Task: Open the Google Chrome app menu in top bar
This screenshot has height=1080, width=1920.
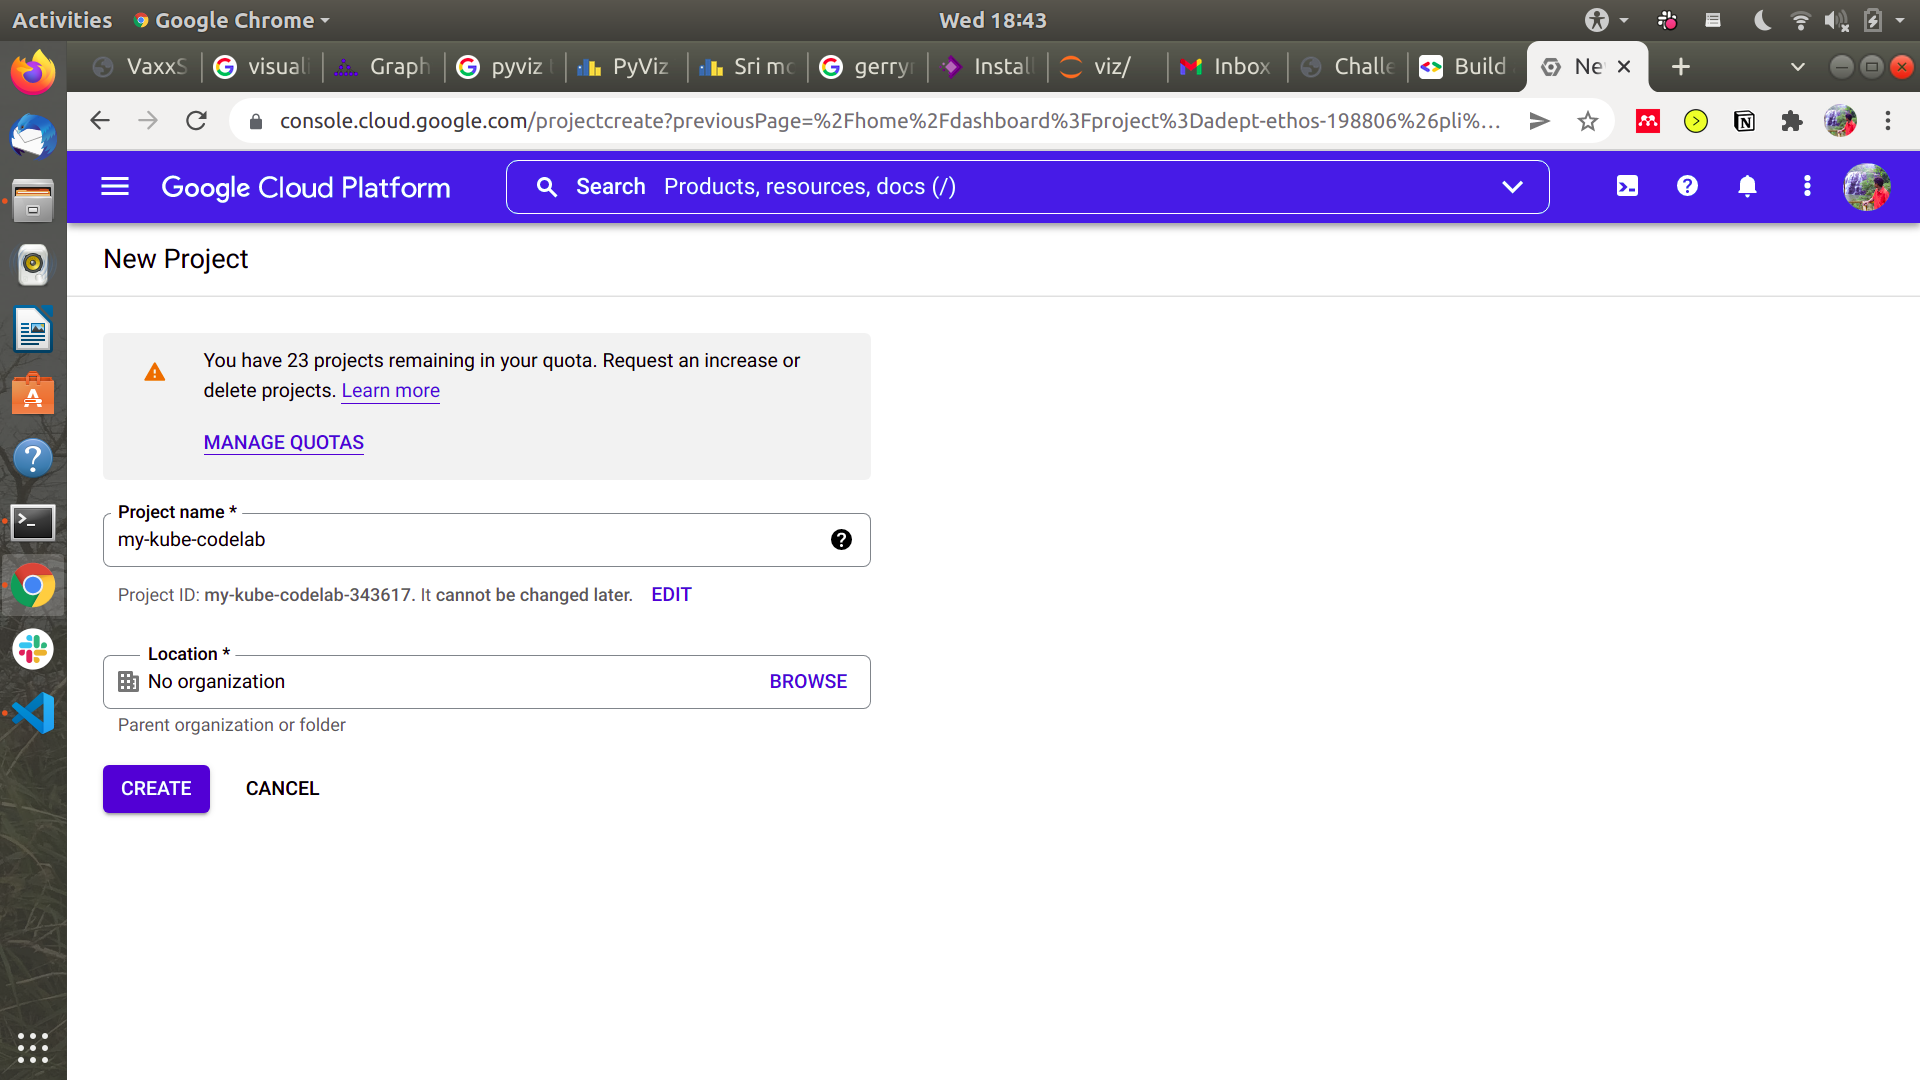Action: pos(232,20)
